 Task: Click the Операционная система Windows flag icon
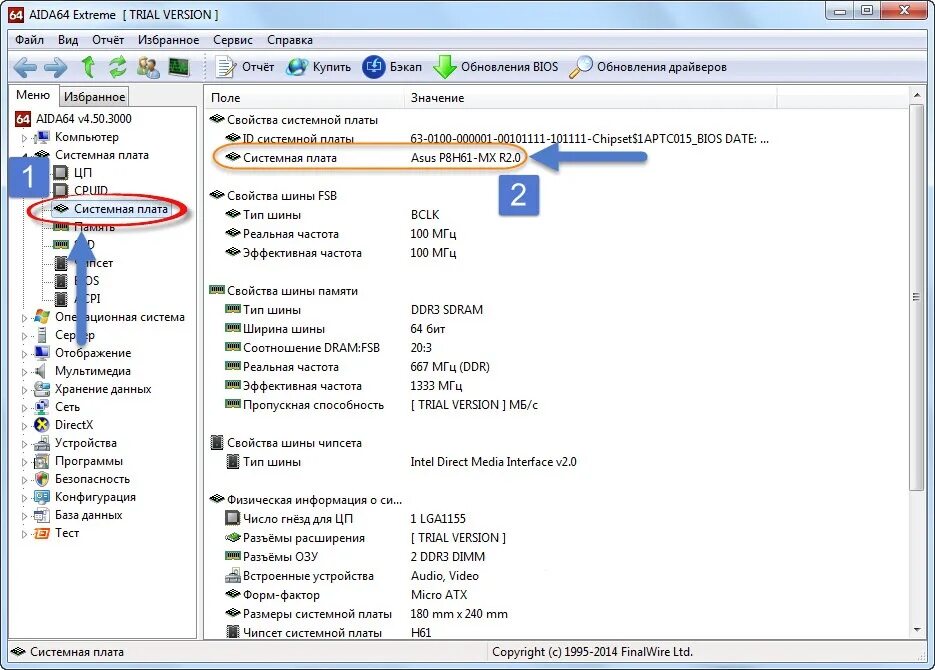pos(42,317)
